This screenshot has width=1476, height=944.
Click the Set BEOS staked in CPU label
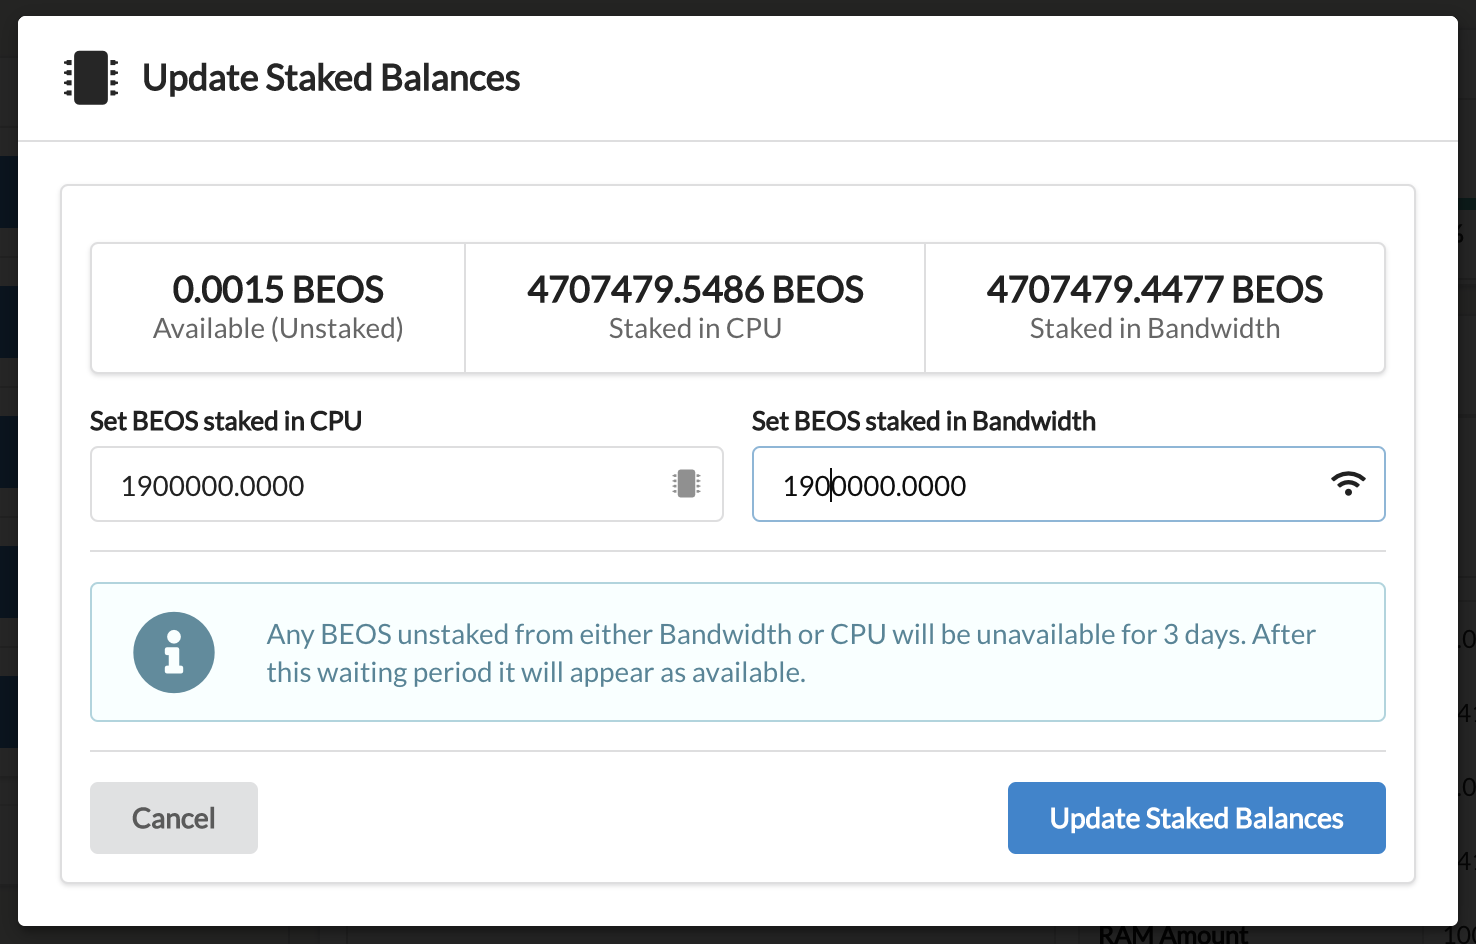tap(226, 421)
